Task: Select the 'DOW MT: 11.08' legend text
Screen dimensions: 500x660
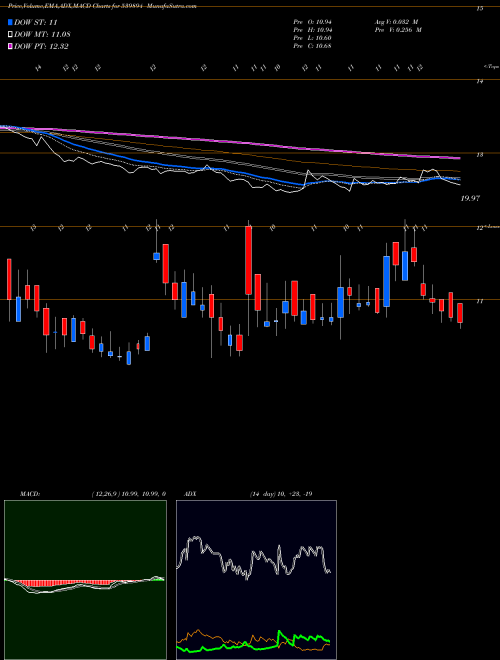Action: point(42,34)
